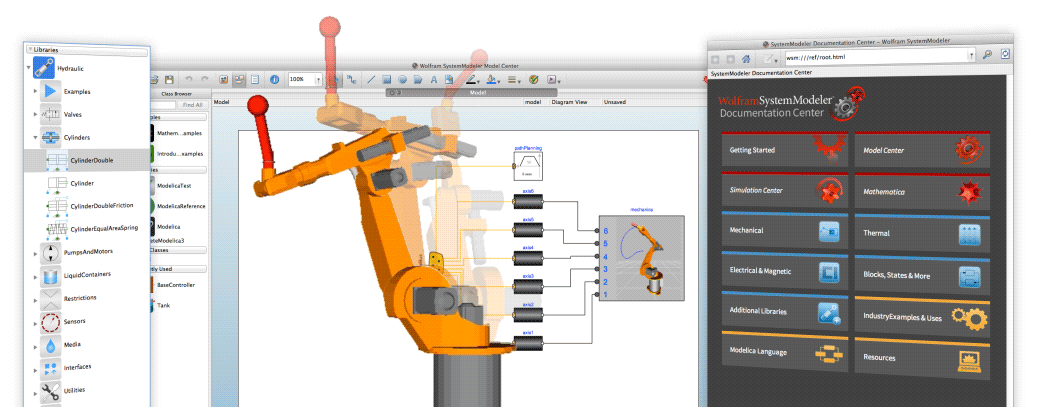The height and width of the screenshot is (407, 1044).
Task: Expand the PumpsAndMotors tree node
Action: click(35, 252)
